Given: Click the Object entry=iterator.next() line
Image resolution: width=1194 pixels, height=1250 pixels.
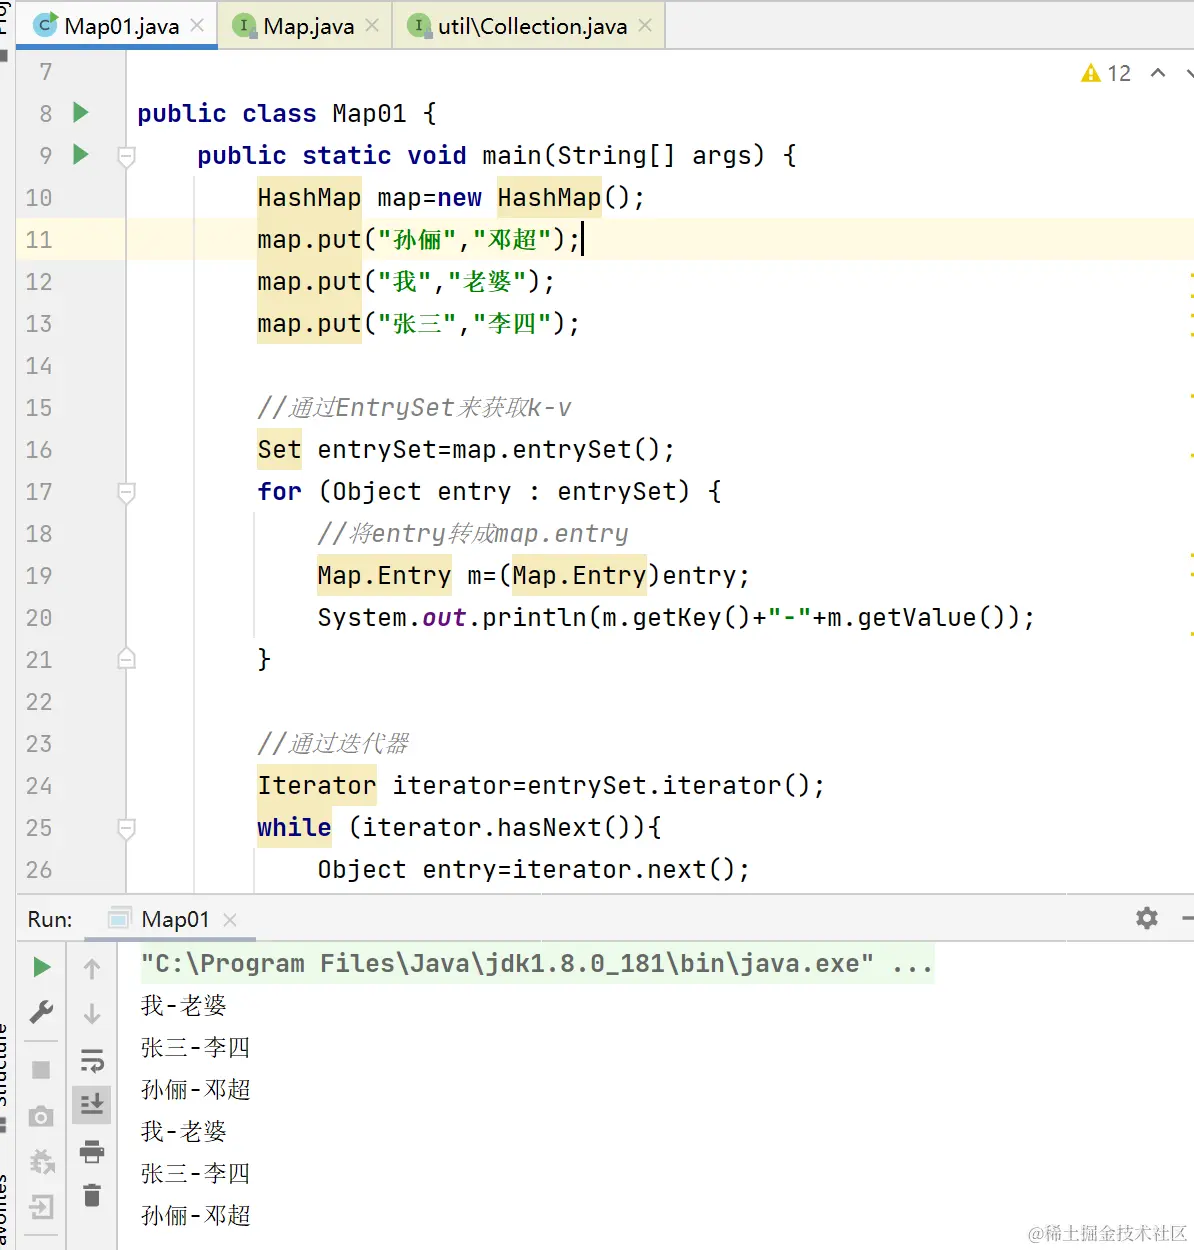Looking at the screenshot, I should [533, 870].
